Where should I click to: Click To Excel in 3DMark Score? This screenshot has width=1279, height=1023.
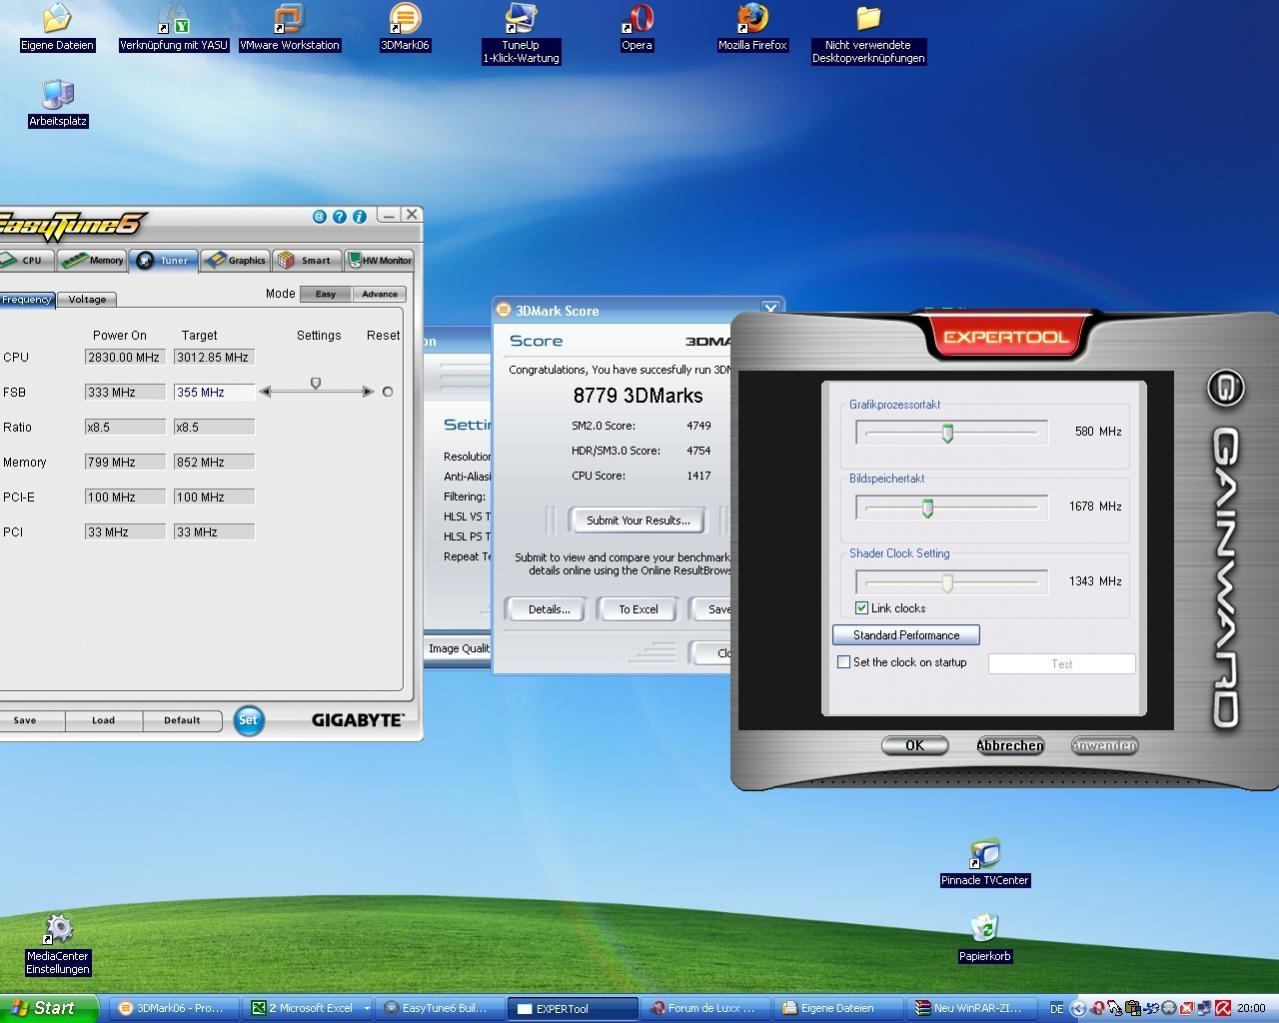(638, 609)
